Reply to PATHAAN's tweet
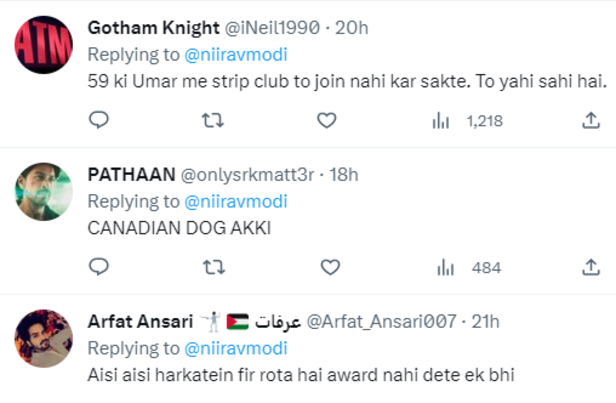This screenshot has width=616, height=403. (98, 267)
